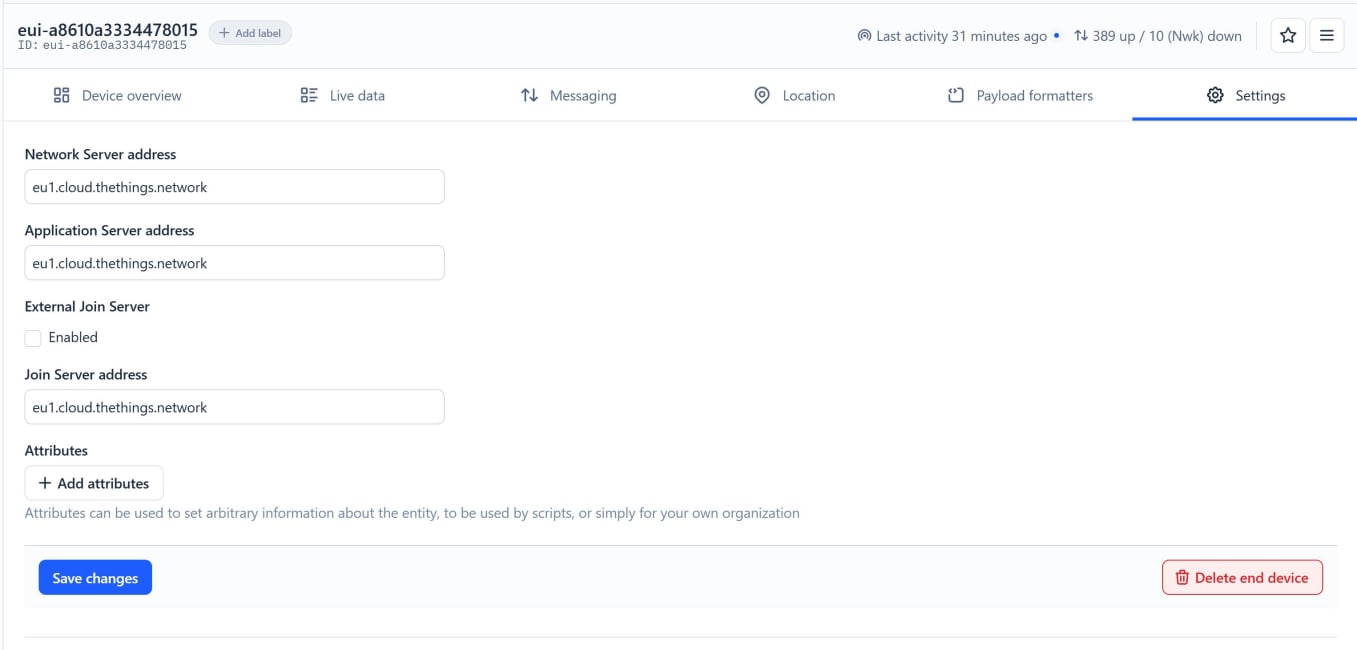Image resolution: width=1357 pixels, height=650 pixels.
Task: Select the Join Server address field
Action: point(234,407)
